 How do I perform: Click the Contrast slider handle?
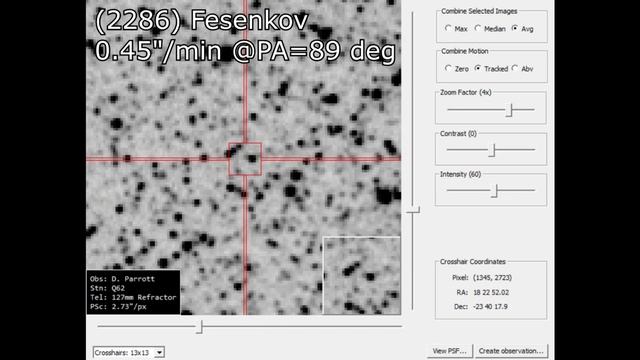tap(492, 150)
